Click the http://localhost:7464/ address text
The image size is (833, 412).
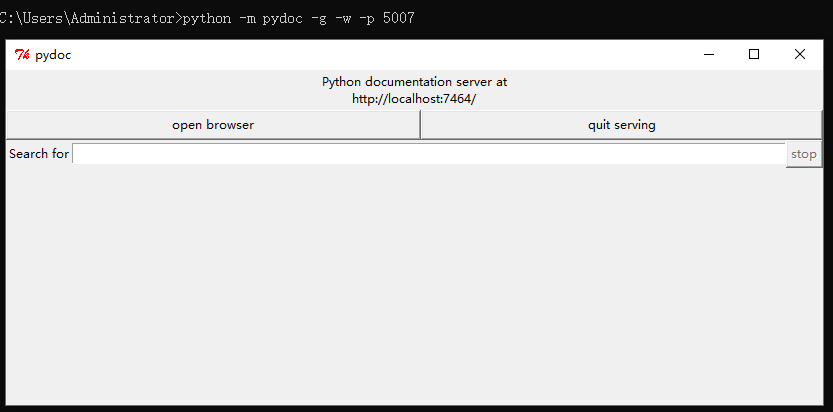(414, 99)
